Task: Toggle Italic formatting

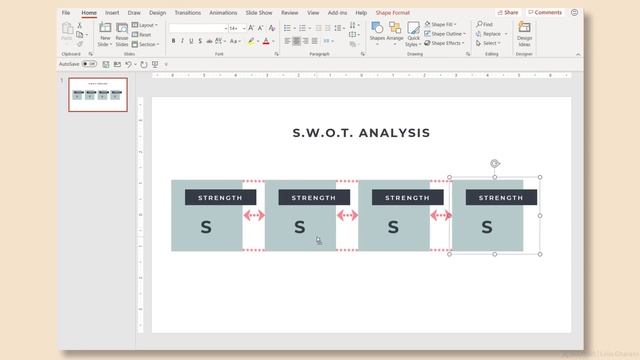Action: click(x=182, y=41)
